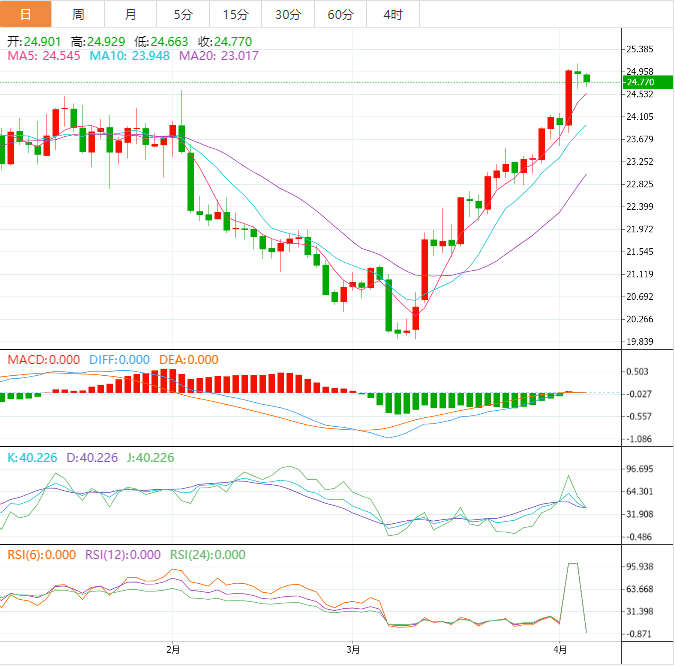Click the open price value 24.901
This screenshot has width=675, height=667.
pyautogui.click(x=42, y=42)
